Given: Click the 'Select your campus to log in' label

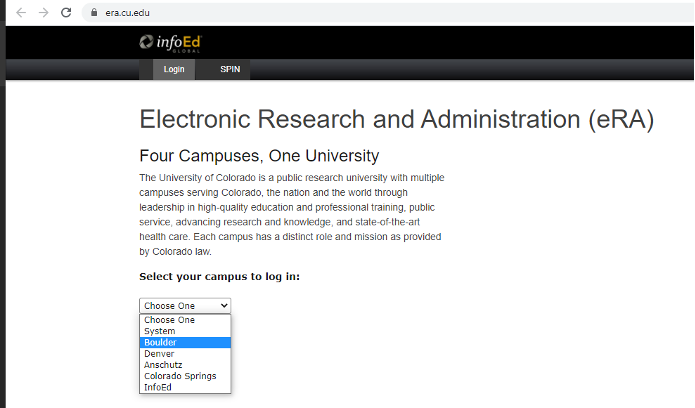Looking at the screenshot, I should pyautogui.click(x=219, y=276).
